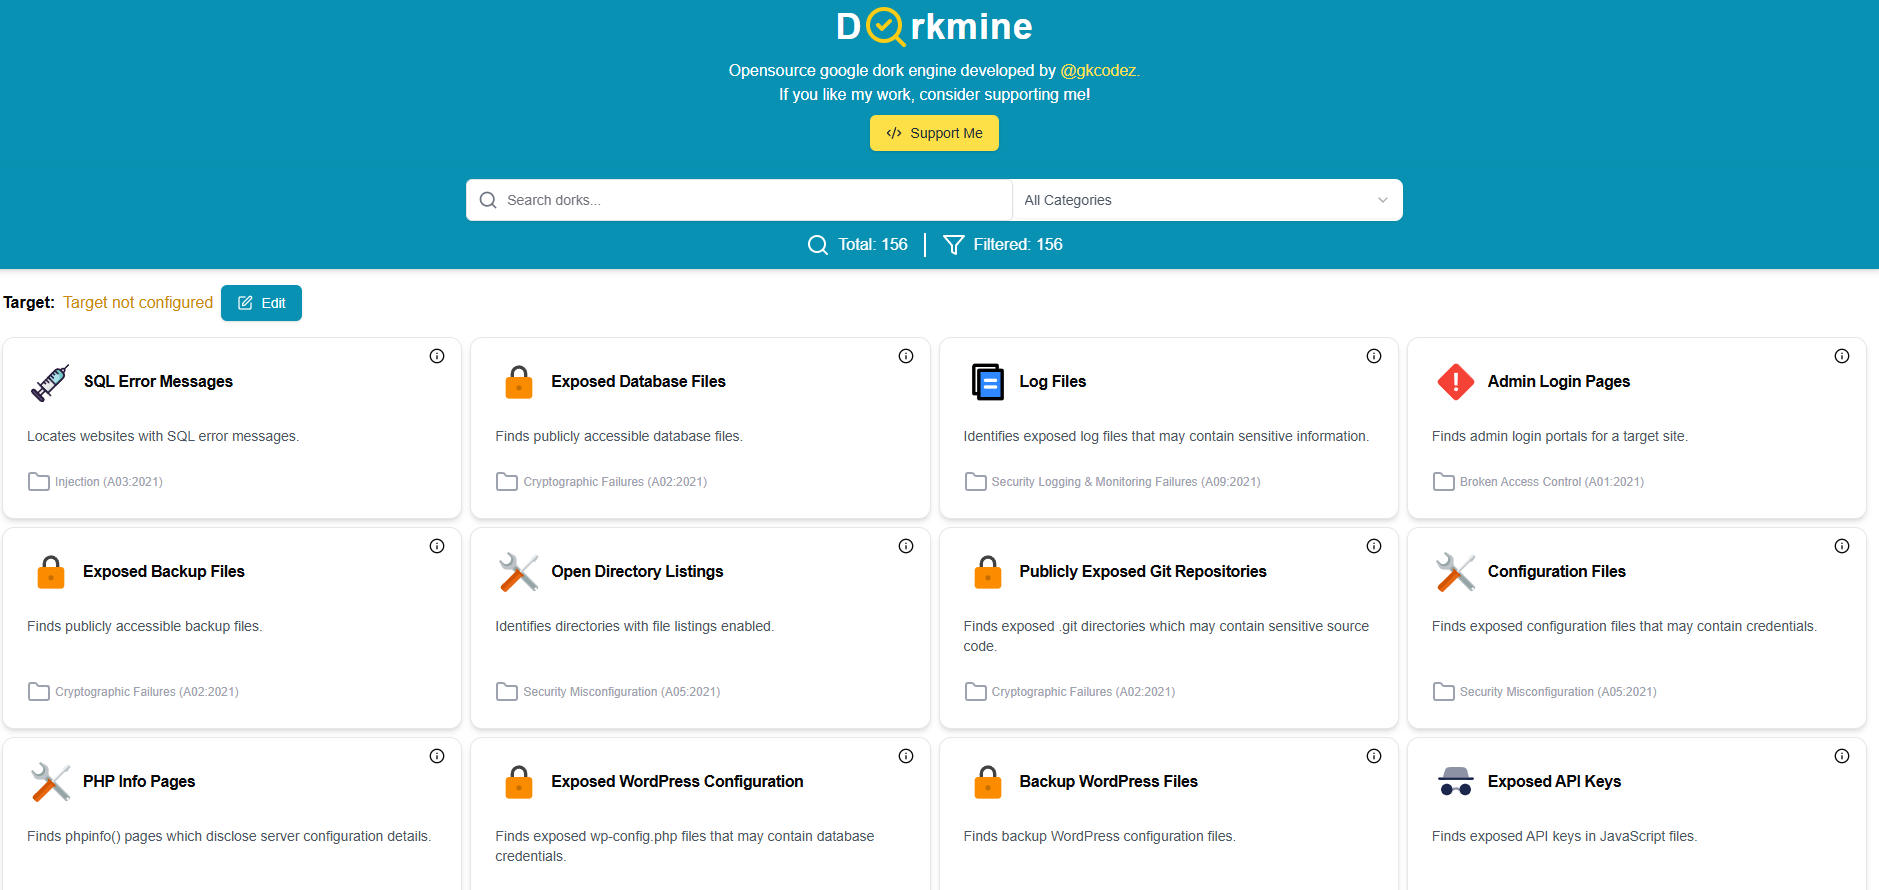This screenshot has width=1879, height=890.
Task: Open info icon for Exposed Database Files
Action: tap(906, 356)
